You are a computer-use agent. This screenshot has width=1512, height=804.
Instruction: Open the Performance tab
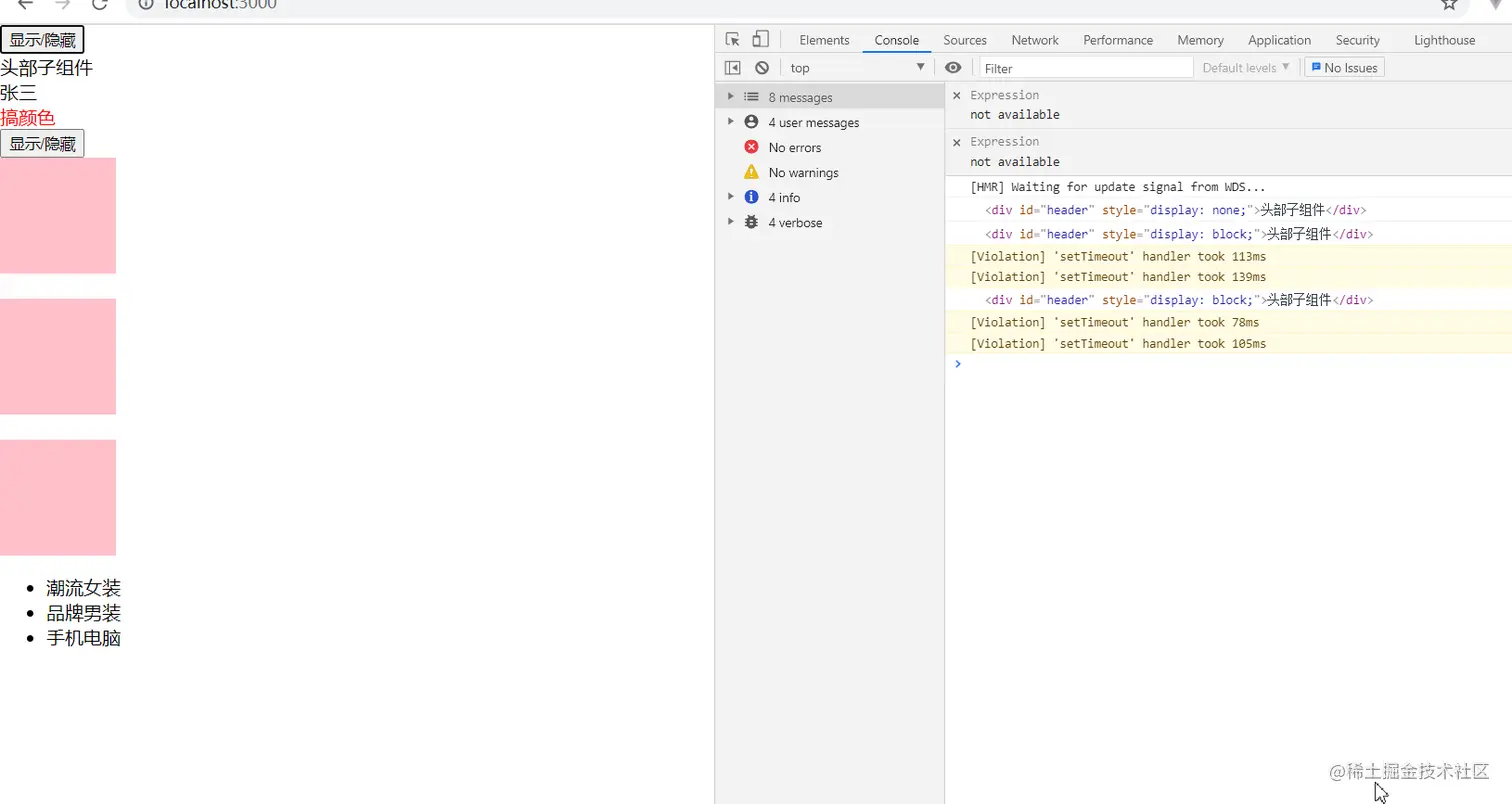pyautogui.click(x=1118, y=40)
